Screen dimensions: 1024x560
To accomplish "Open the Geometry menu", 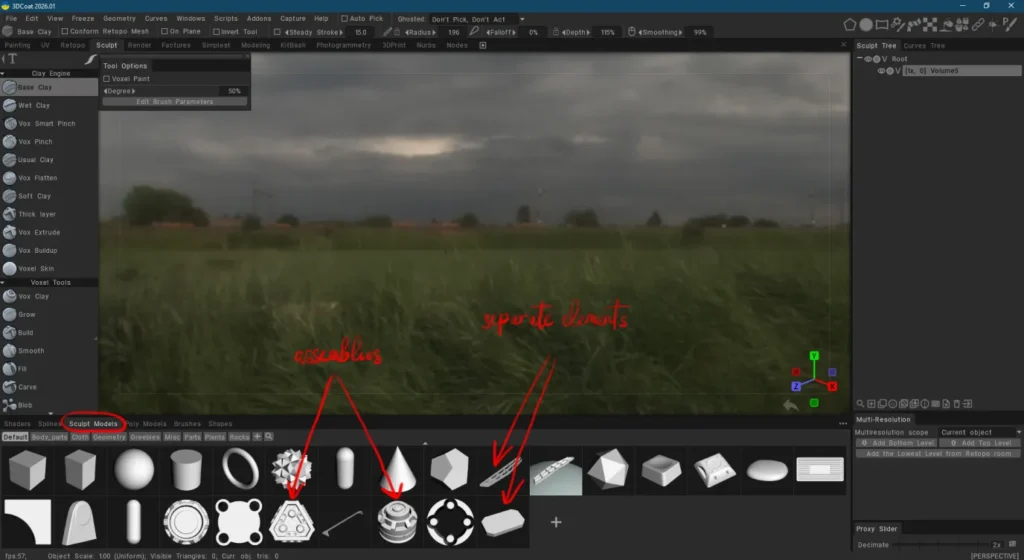I will tap(119, 18).
